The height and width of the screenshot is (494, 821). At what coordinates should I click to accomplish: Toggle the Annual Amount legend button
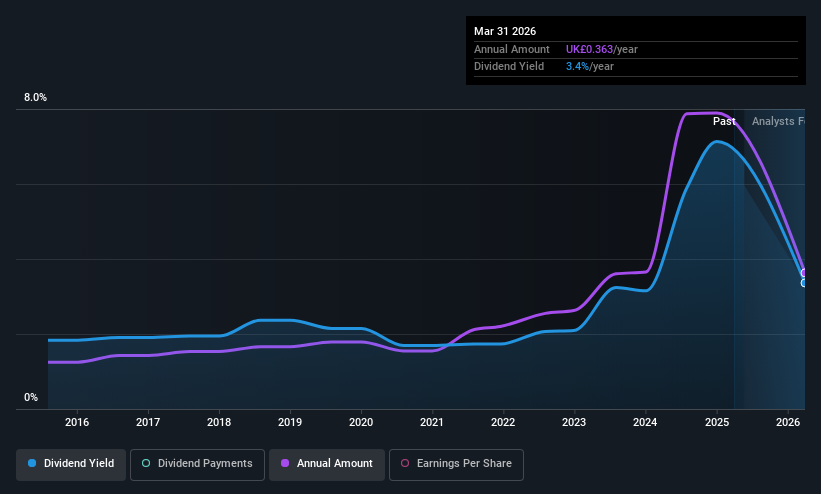327,464
